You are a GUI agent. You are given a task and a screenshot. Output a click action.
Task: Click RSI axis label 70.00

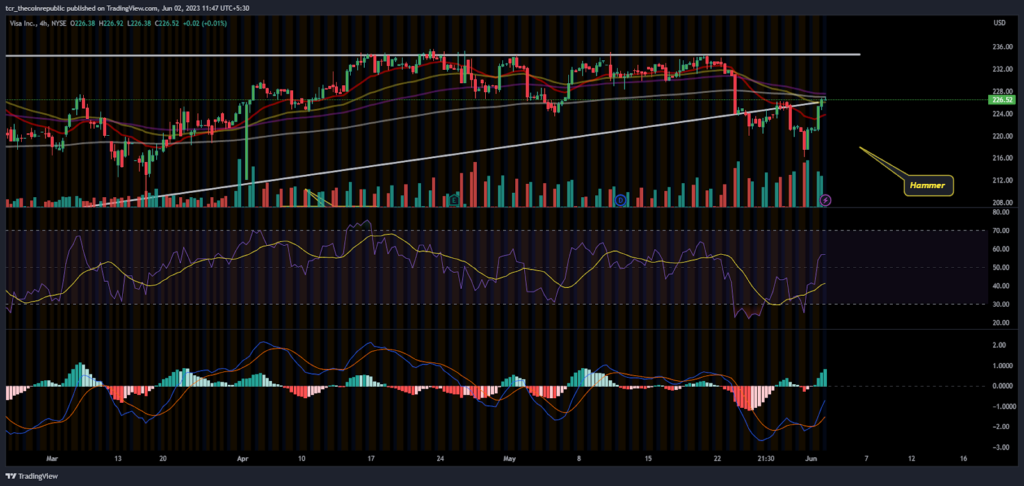pyautogui.click(x=1000, y=231)
